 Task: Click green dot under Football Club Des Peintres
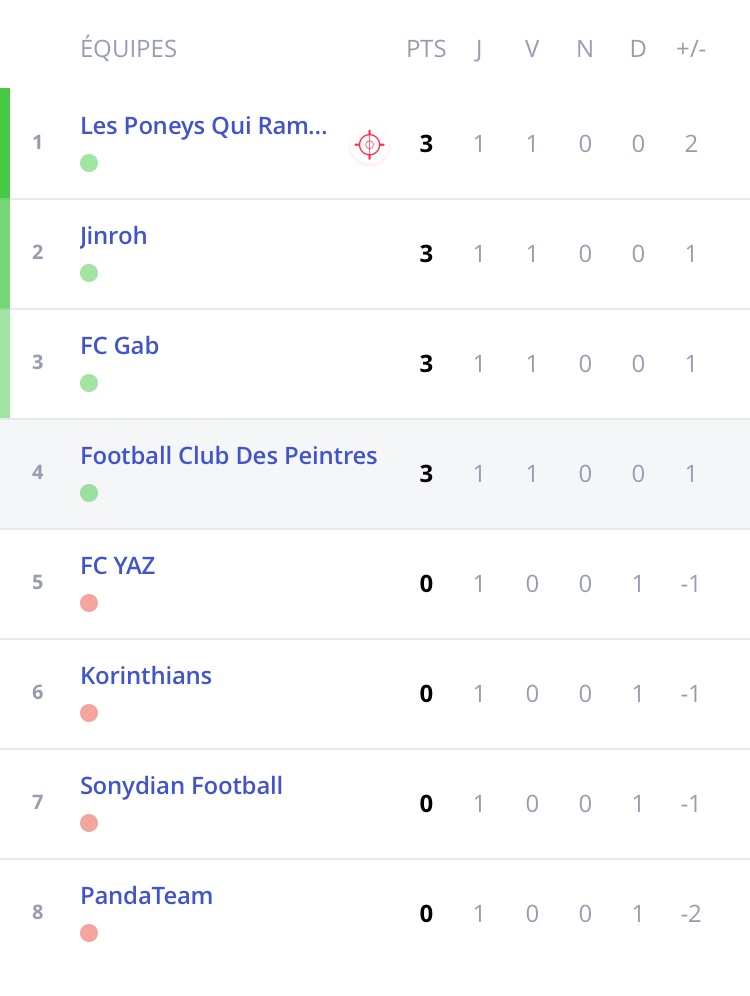point(89,493)
